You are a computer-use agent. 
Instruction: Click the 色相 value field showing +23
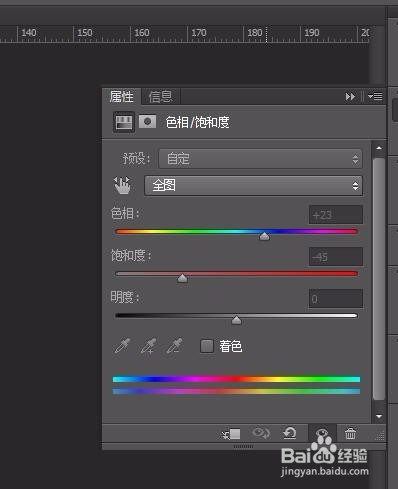pyautogui.click(x=336, y=215)
